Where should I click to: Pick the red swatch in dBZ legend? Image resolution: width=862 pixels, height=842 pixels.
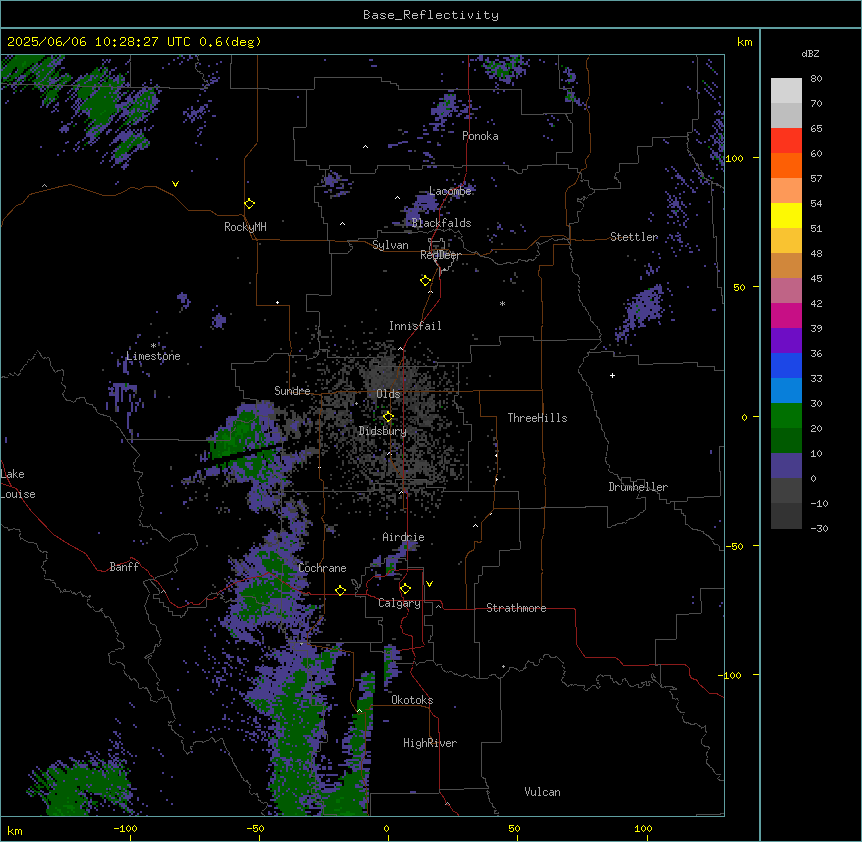[x=786, y=141]
